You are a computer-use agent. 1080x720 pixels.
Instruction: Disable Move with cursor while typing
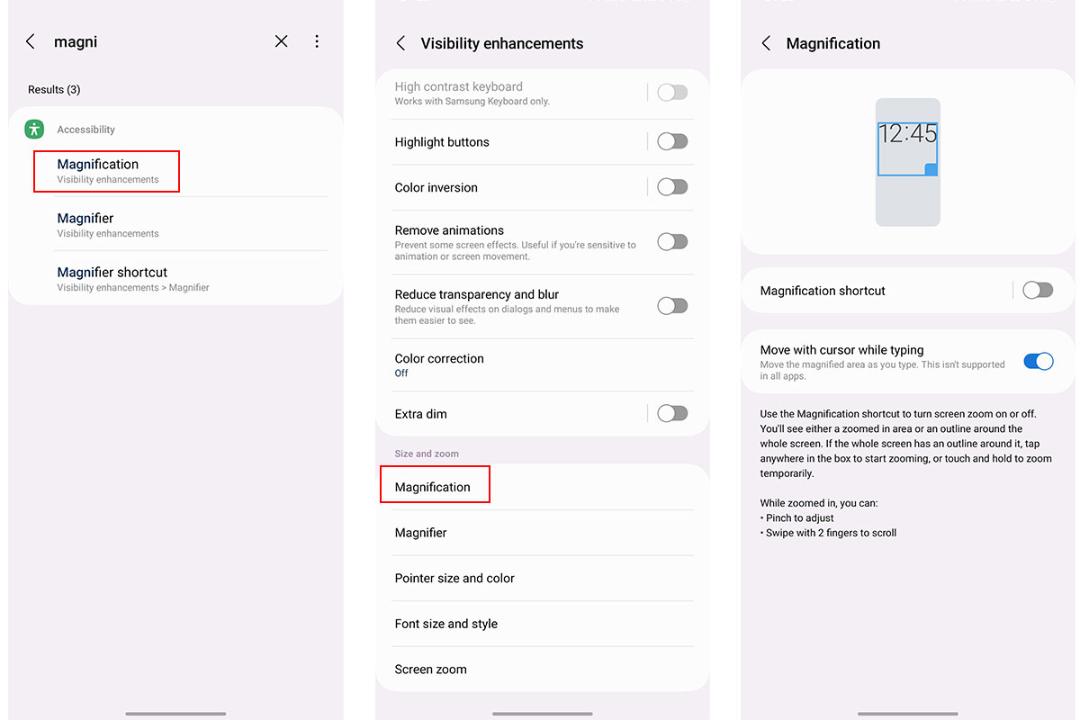pos(1038,362)
